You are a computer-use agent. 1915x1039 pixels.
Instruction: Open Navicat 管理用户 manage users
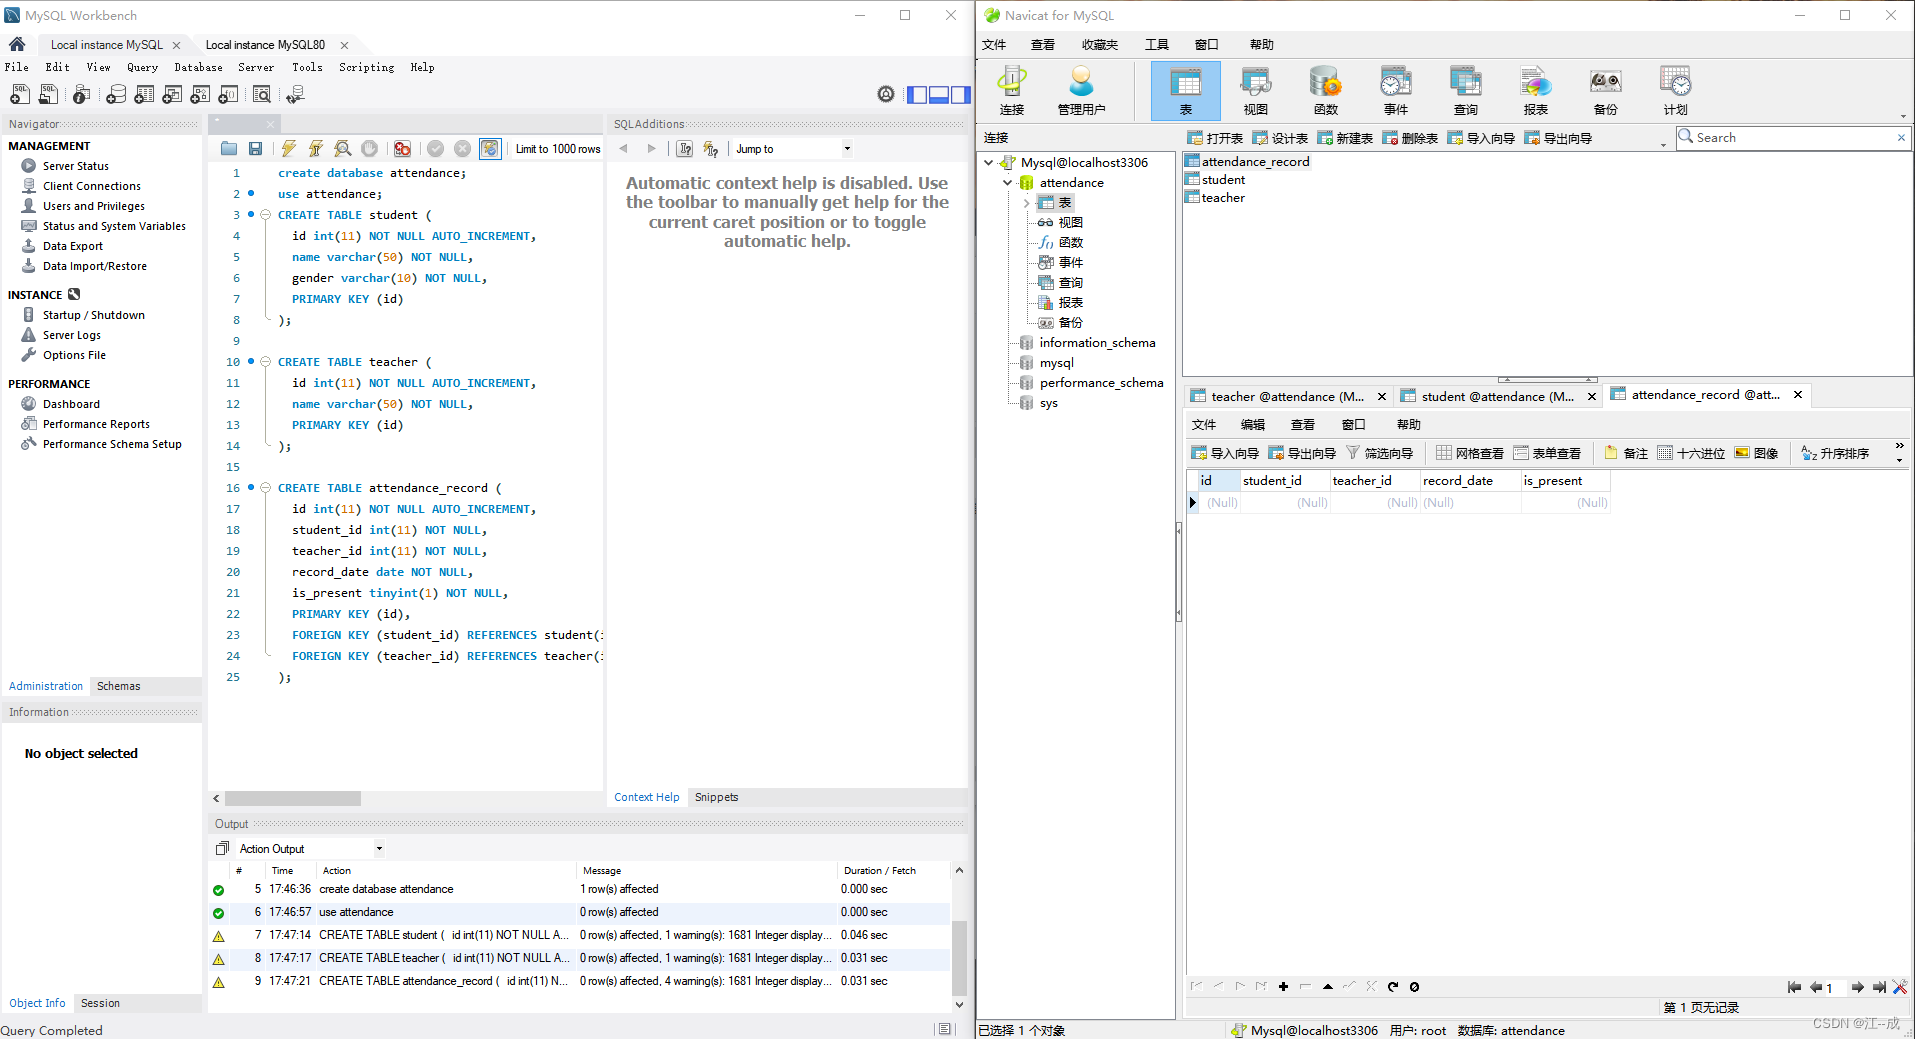click(x=1081, y=90)
